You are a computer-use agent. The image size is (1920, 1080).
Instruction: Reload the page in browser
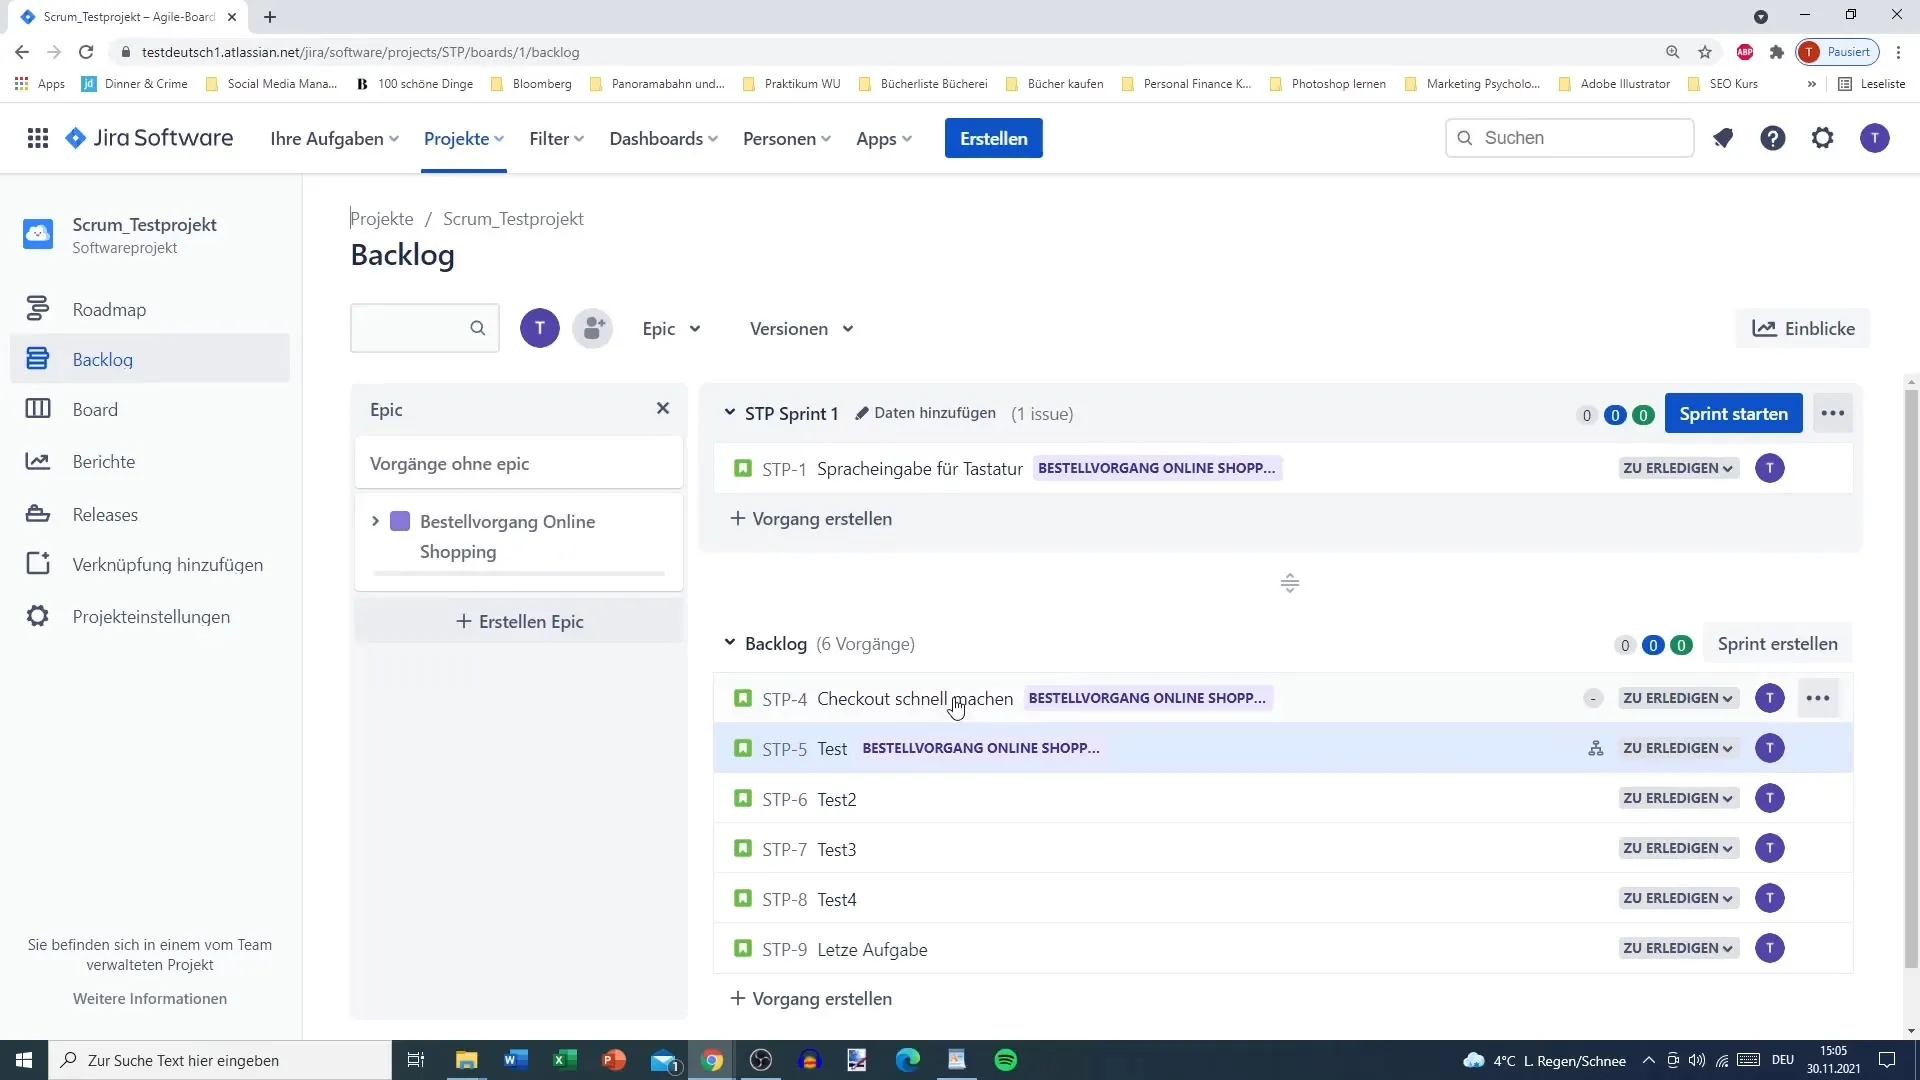[86, 52]
